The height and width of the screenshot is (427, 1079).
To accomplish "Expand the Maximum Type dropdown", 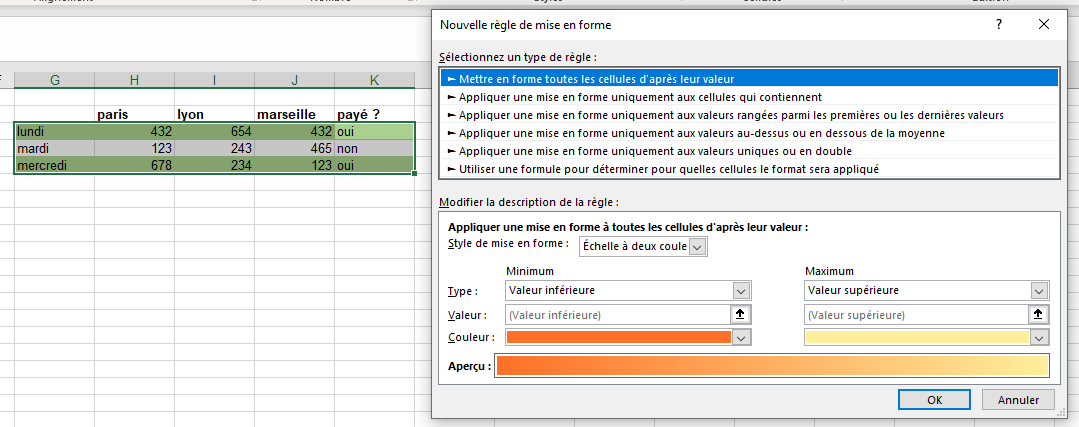I will pos(1040,290).
